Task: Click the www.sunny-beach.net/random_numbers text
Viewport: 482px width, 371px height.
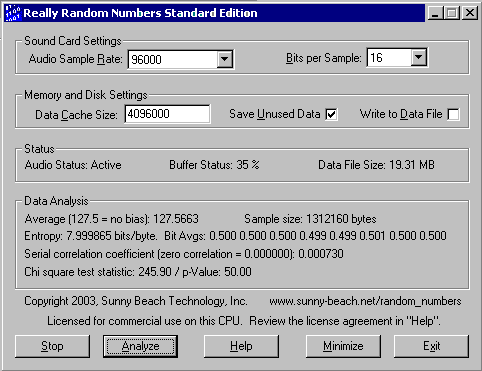Action: pos(365,301)
